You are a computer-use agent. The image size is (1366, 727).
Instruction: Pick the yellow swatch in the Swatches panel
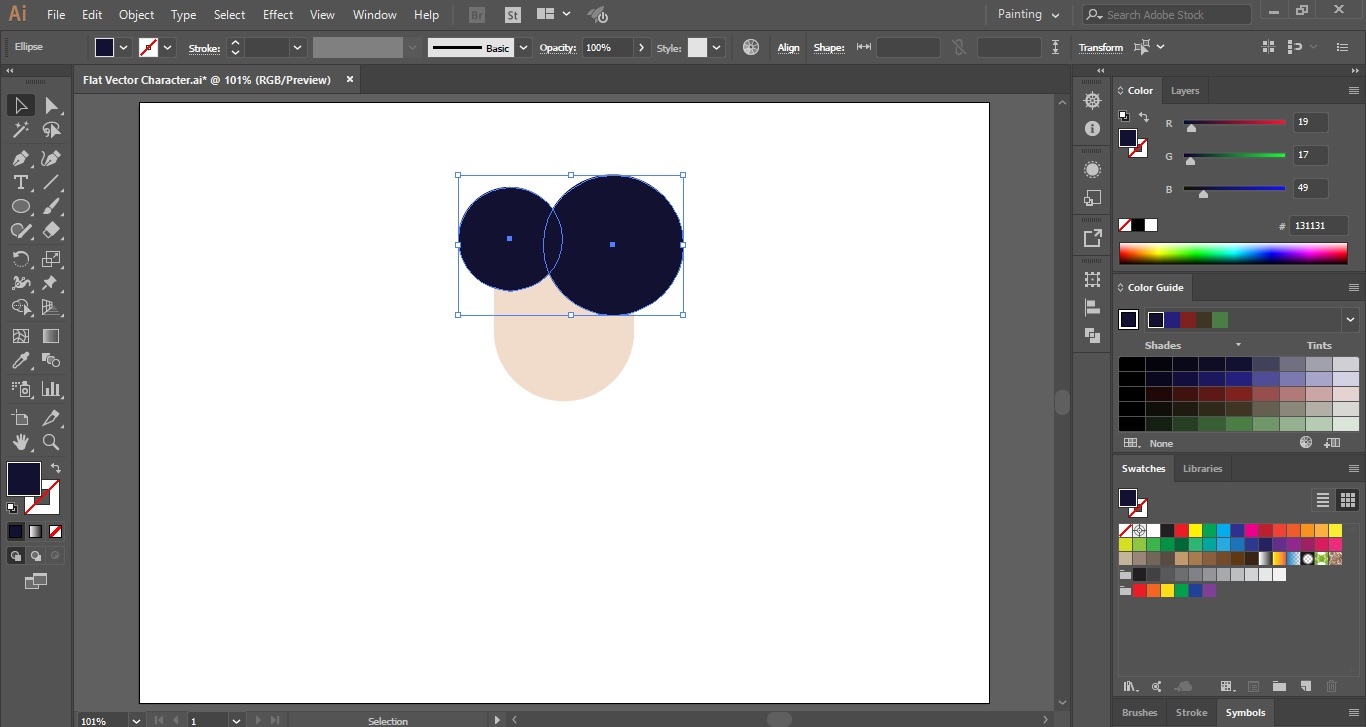point(1196,530)
